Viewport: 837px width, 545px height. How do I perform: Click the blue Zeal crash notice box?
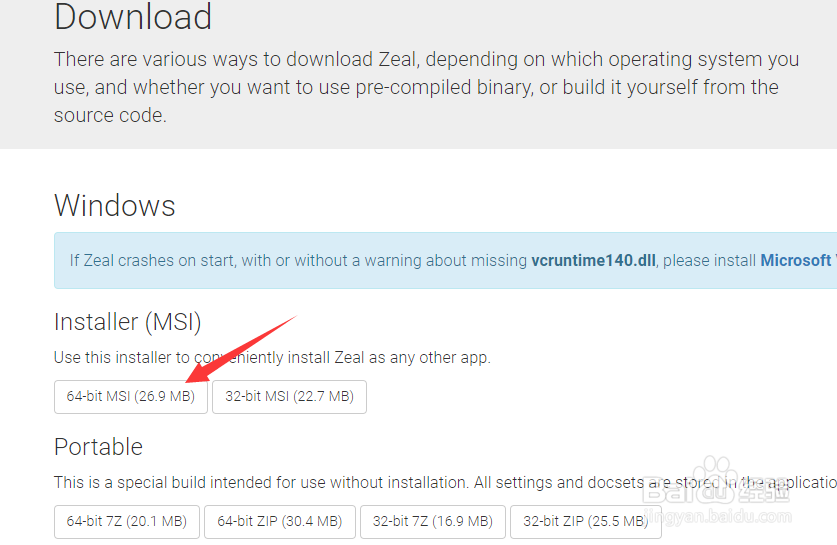click(x=445, y=260)
